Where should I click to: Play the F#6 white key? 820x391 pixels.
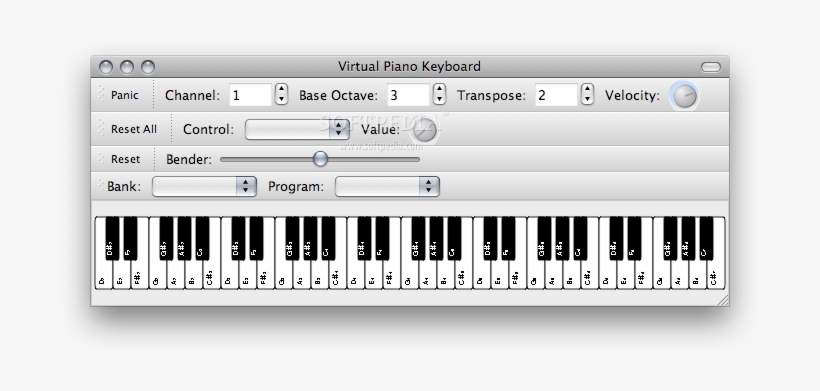point(644,275)
